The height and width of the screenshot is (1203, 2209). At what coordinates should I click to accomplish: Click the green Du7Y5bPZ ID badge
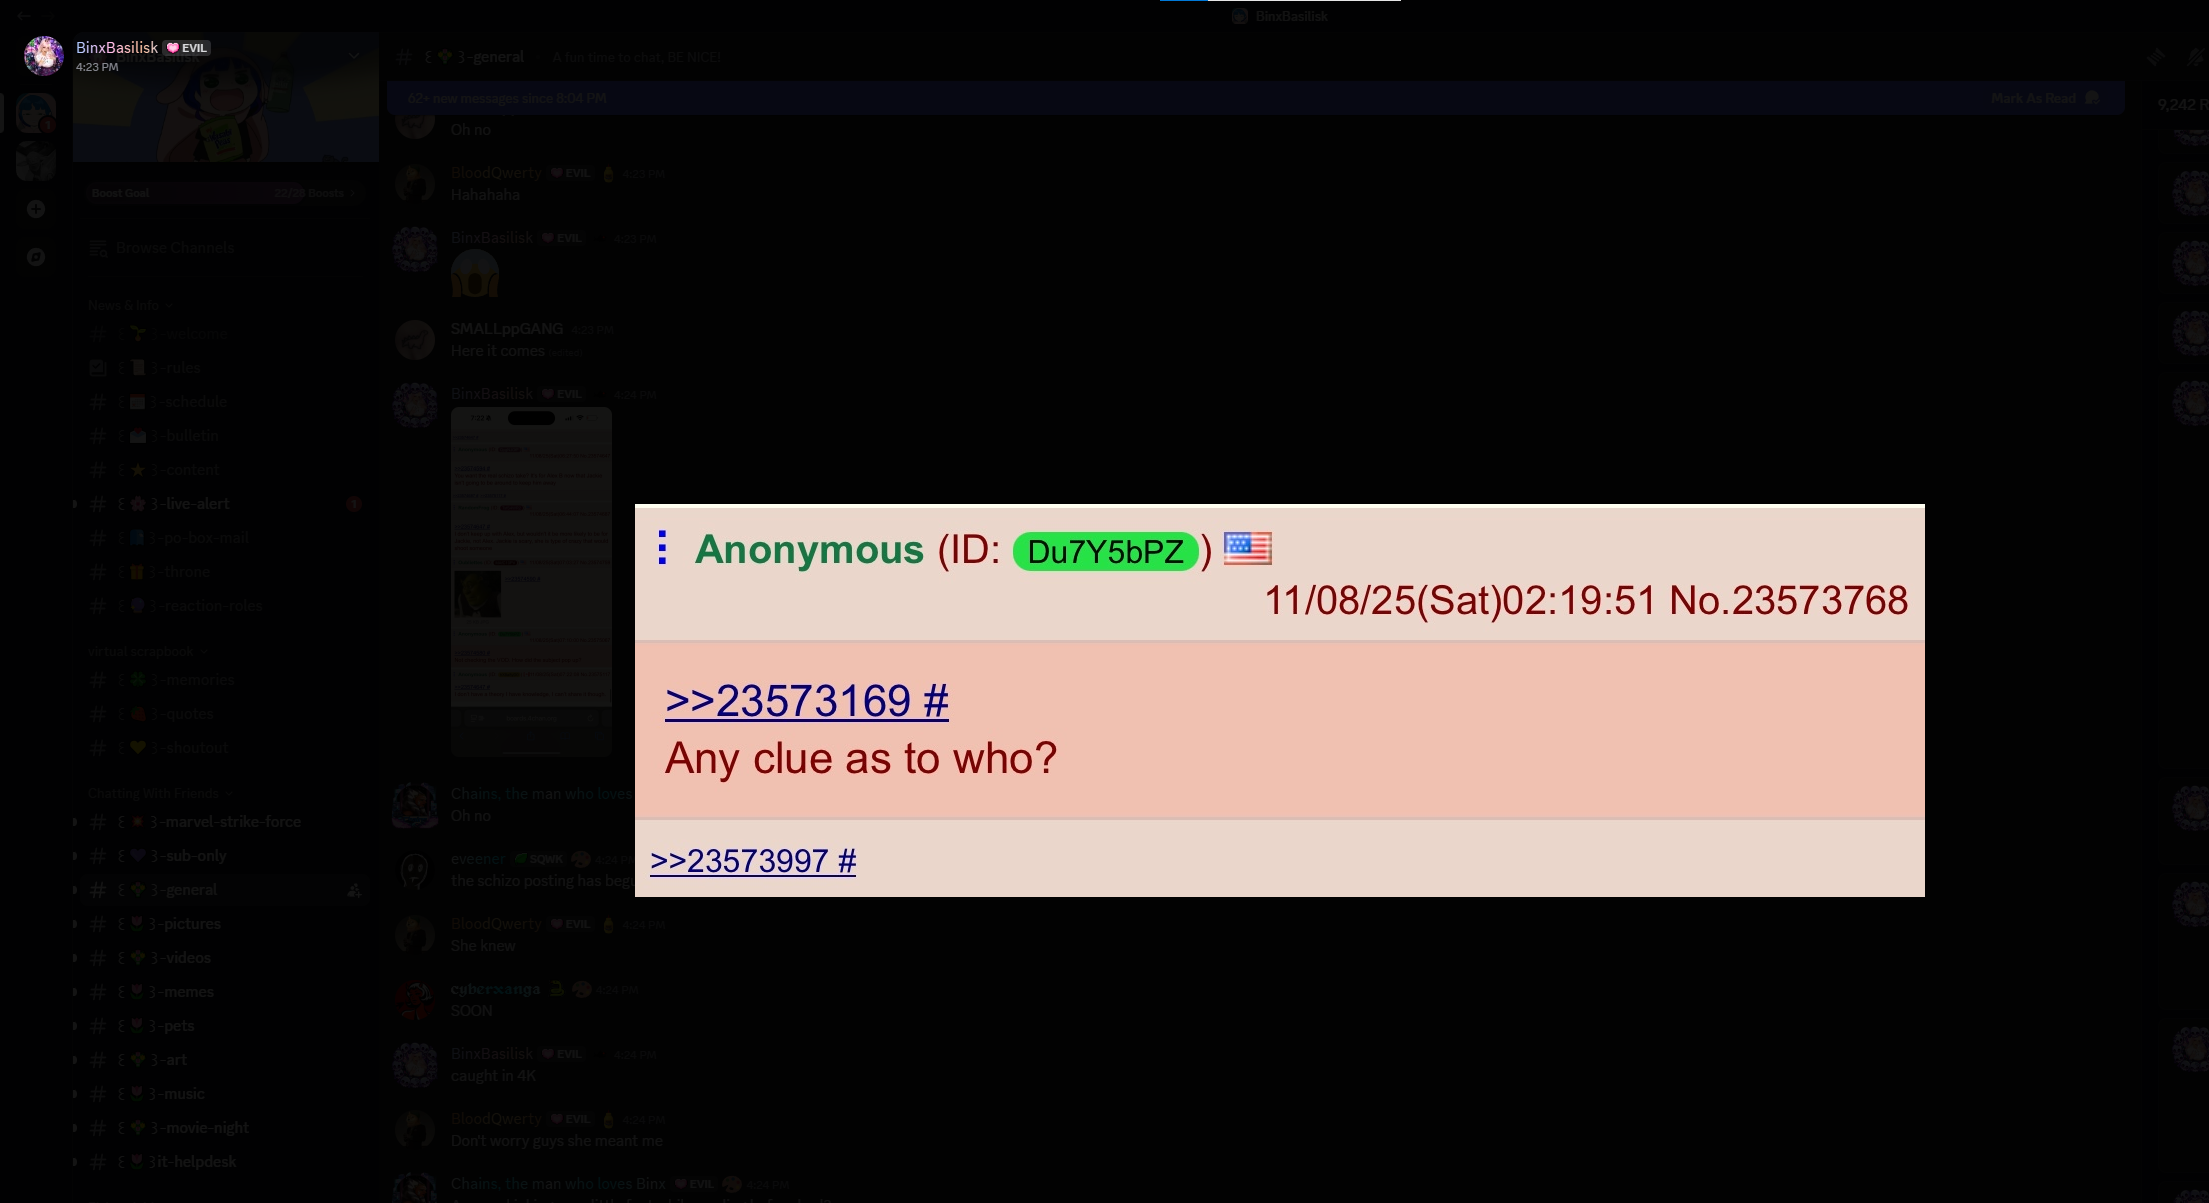coord(1105,551)
